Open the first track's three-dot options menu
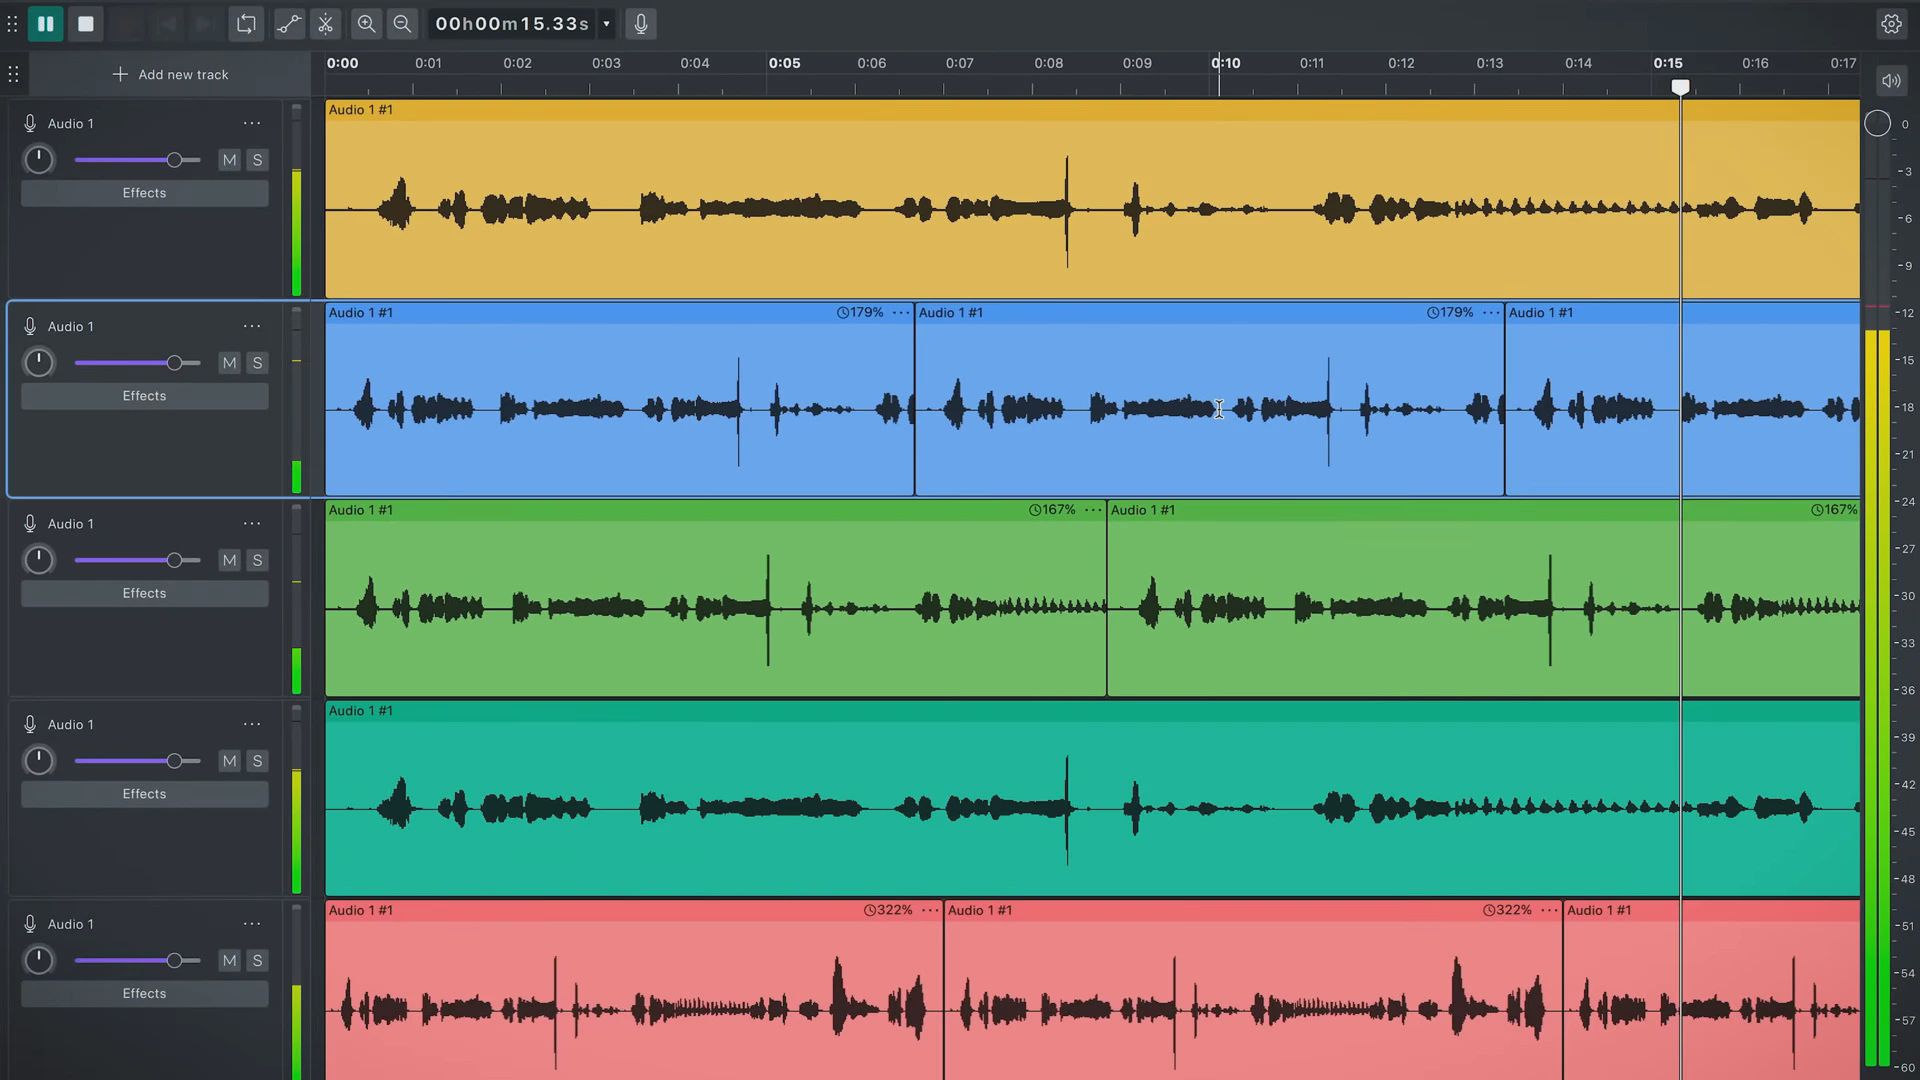Viewport: 1920px width, 1080px height. coord(252,124)
